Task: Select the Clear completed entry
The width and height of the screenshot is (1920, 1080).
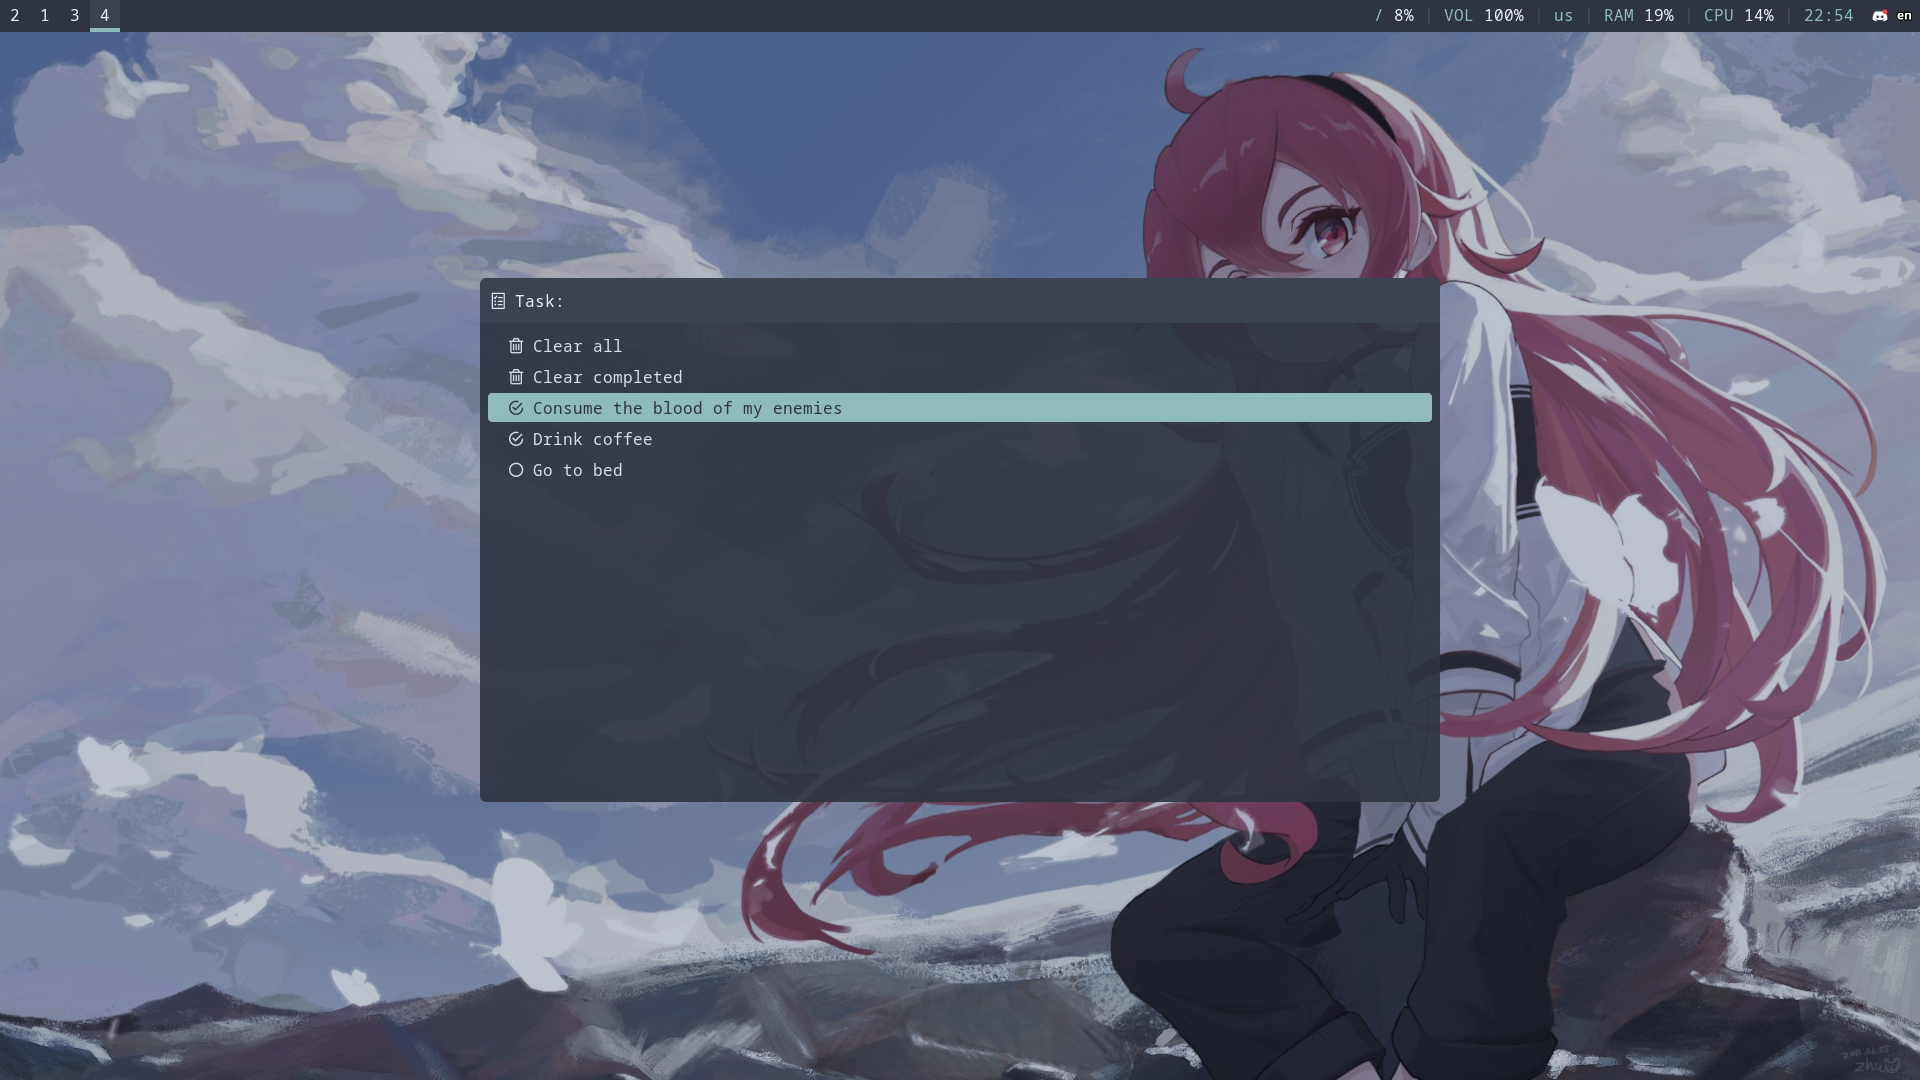Action: [607, 377]
